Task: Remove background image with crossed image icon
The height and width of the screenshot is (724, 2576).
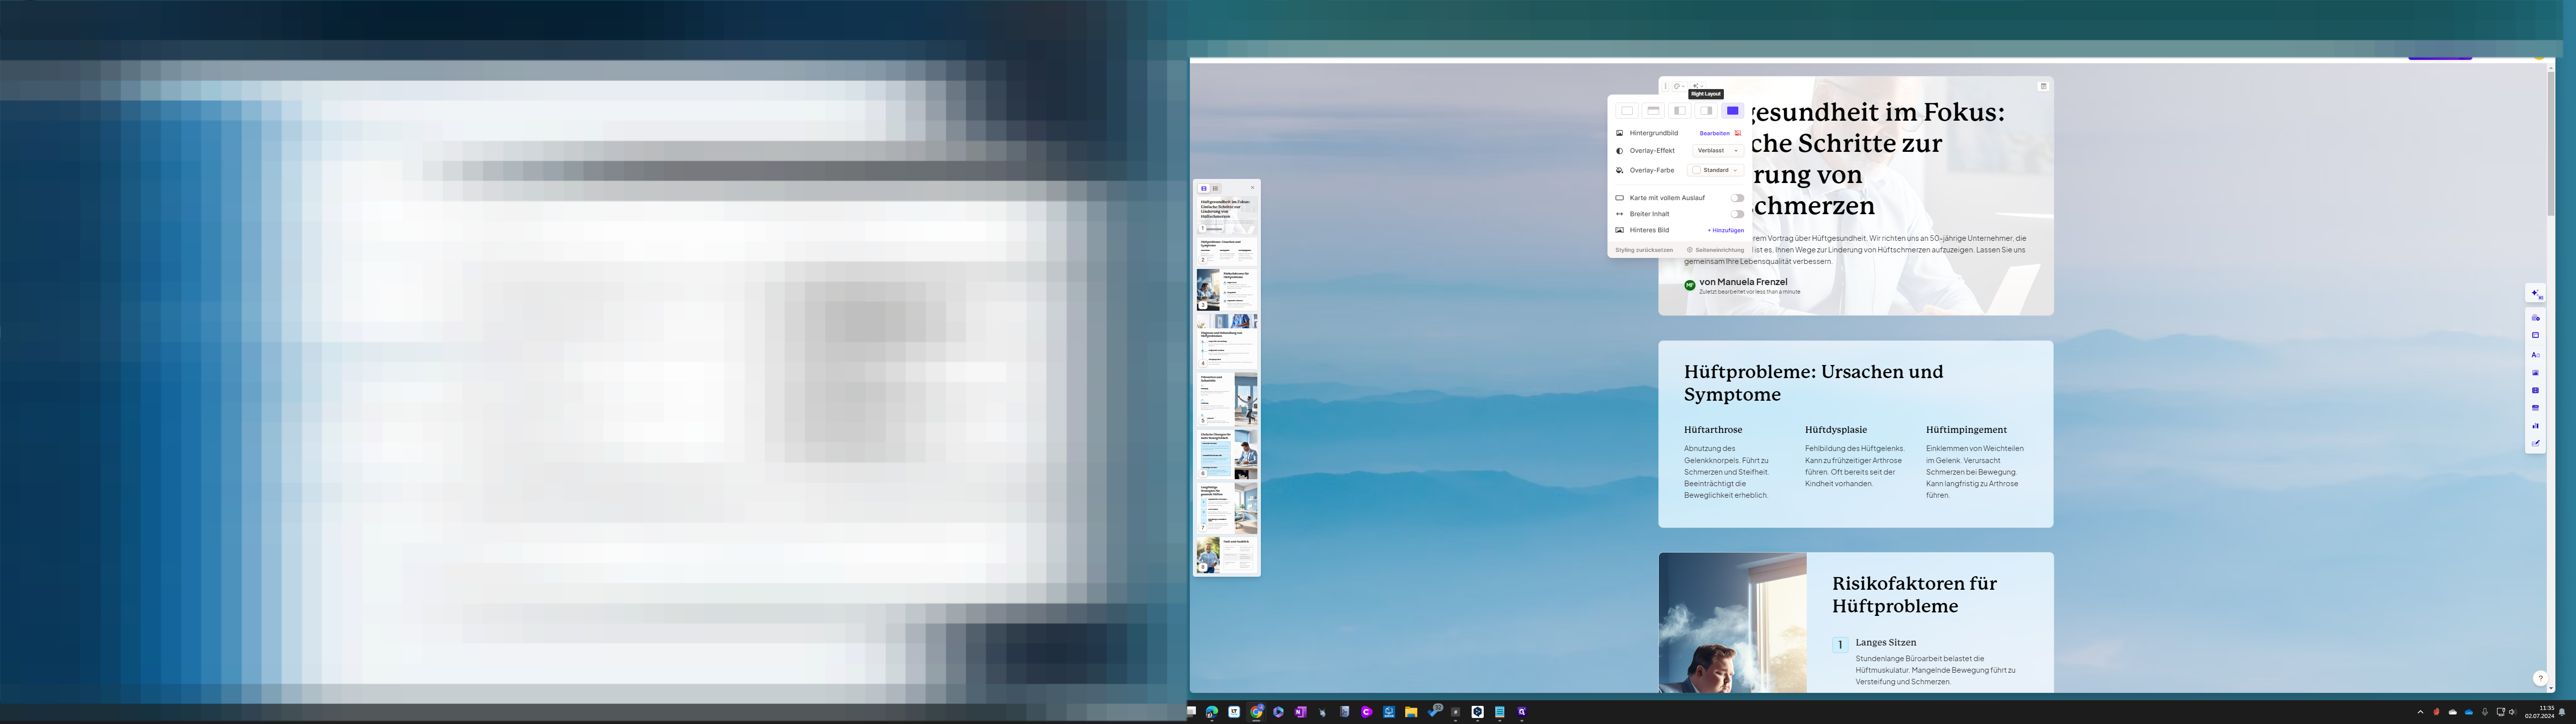Action: 1738,133
